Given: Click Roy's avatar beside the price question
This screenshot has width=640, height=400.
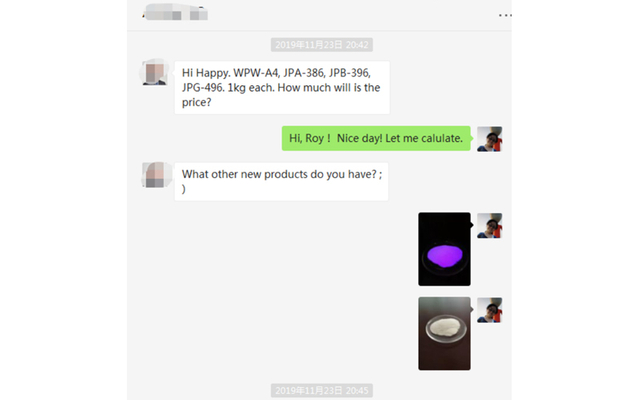Looking at the screenshot, I should [155, 73].
